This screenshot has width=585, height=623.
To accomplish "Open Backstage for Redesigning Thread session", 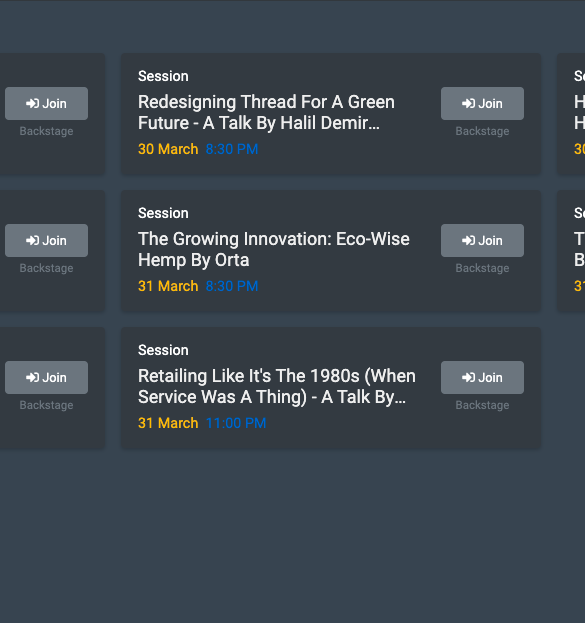I will [482, 131].
